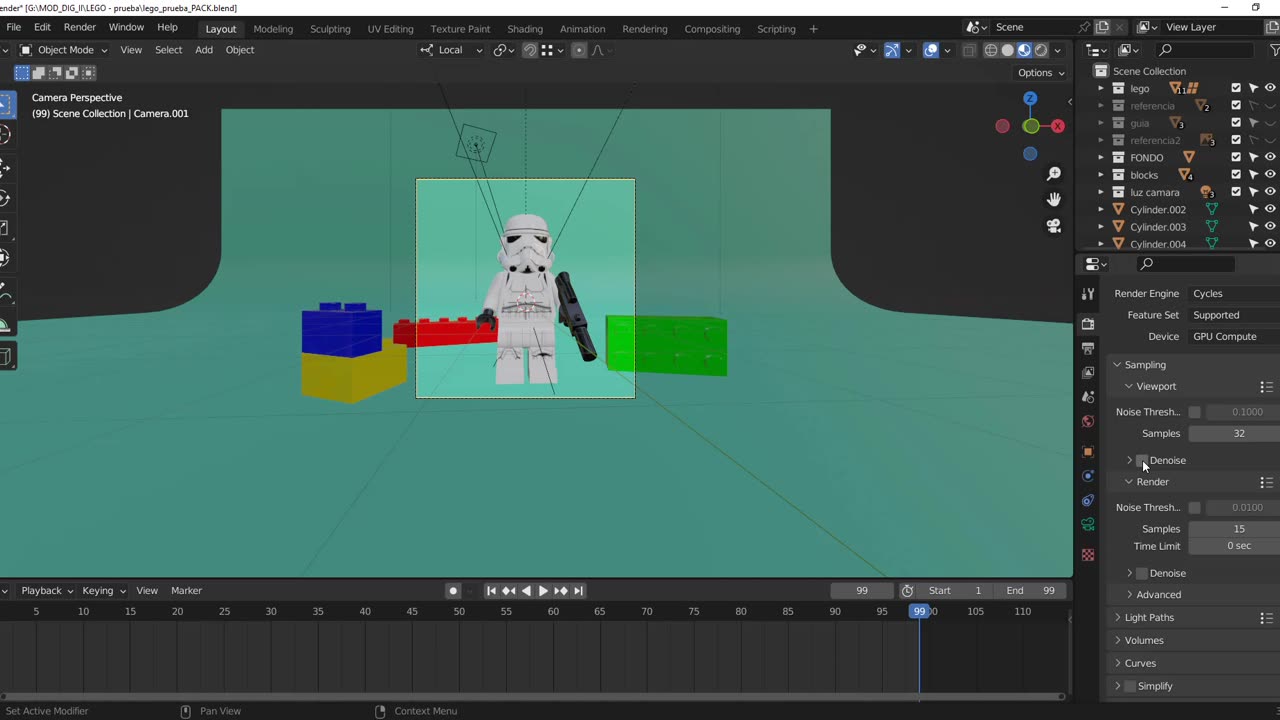Open the Render Engine Cycles dropdown
1280x720 pixels.
click(x=1235, y=294)
